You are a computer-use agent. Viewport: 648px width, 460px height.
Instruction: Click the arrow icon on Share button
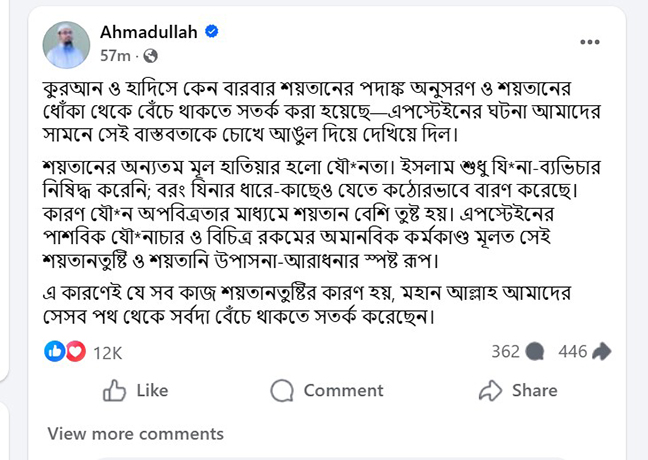(490, 390)
